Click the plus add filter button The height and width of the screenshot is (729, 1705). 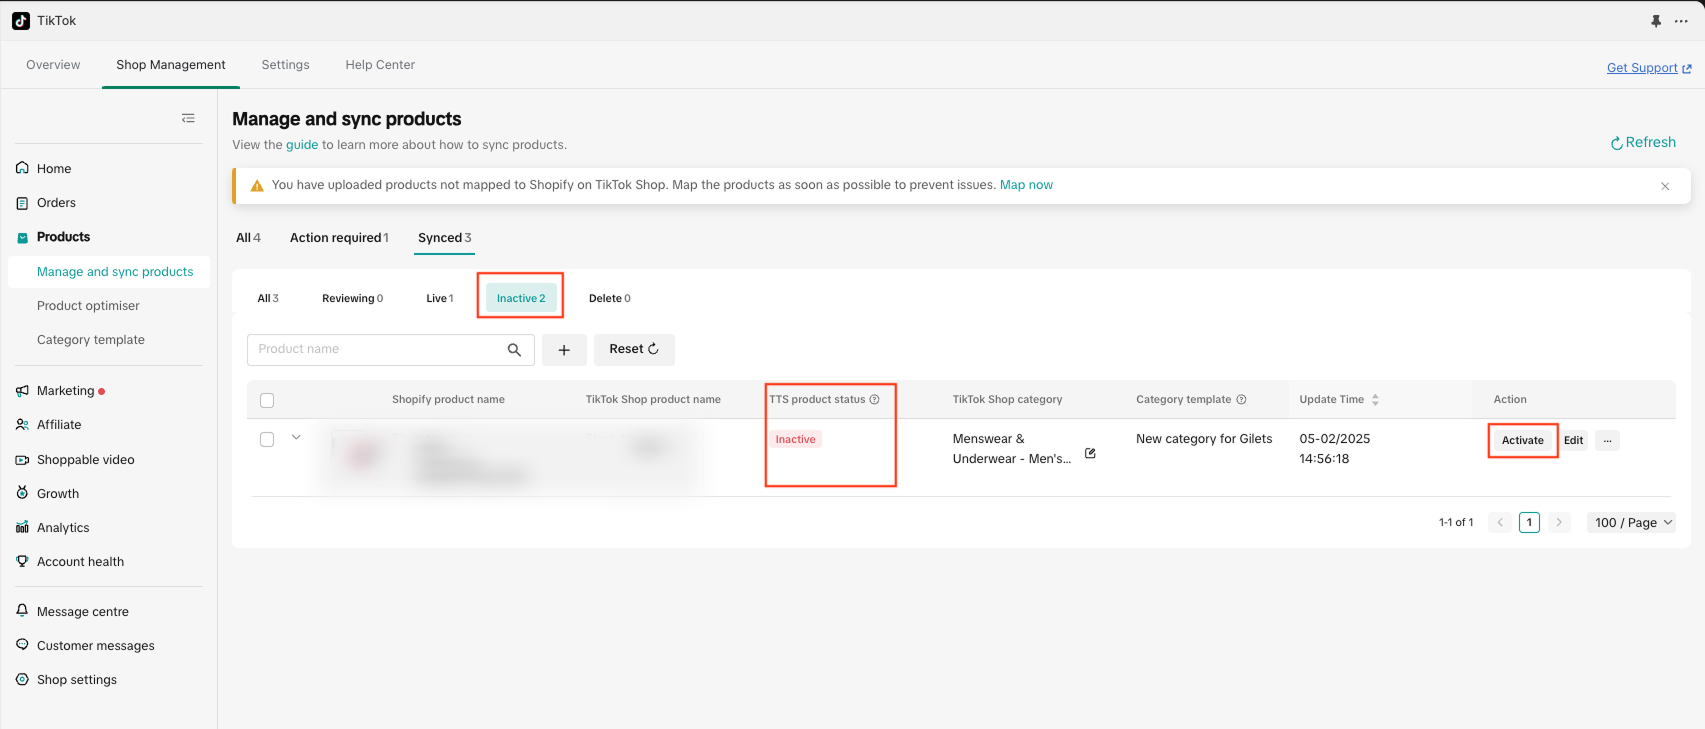pos(564,350)
